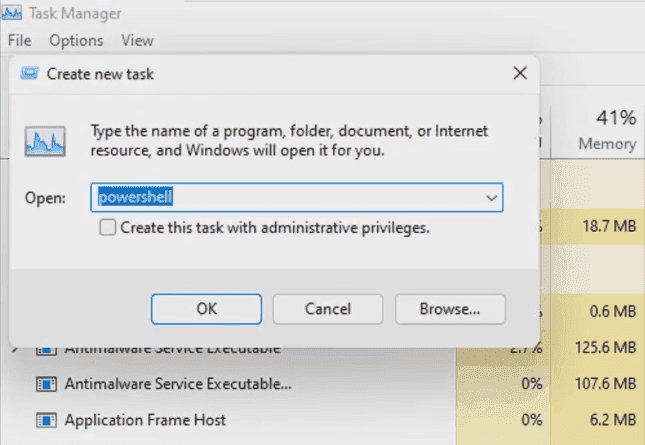
Task: Click the Open field containing powershell
Action: coord(297,197)
